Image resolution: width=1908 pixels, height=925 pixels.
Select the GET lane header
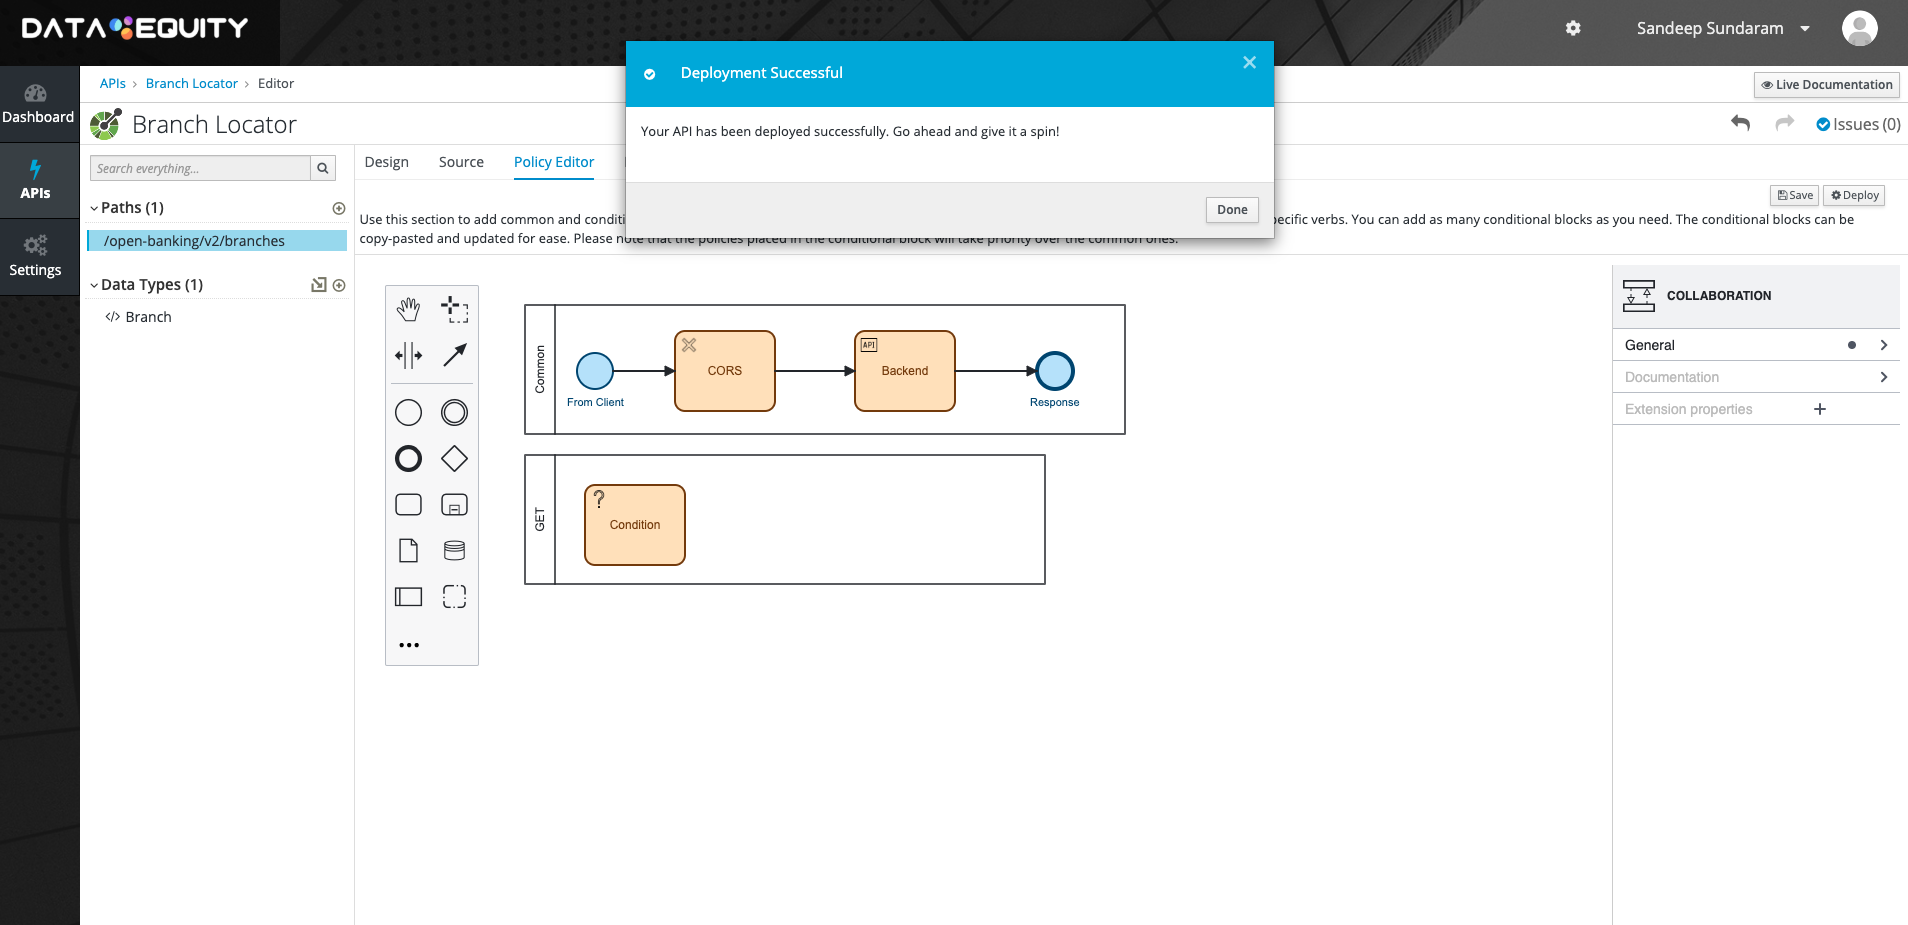pyautogui.click(x=540, y=520)
